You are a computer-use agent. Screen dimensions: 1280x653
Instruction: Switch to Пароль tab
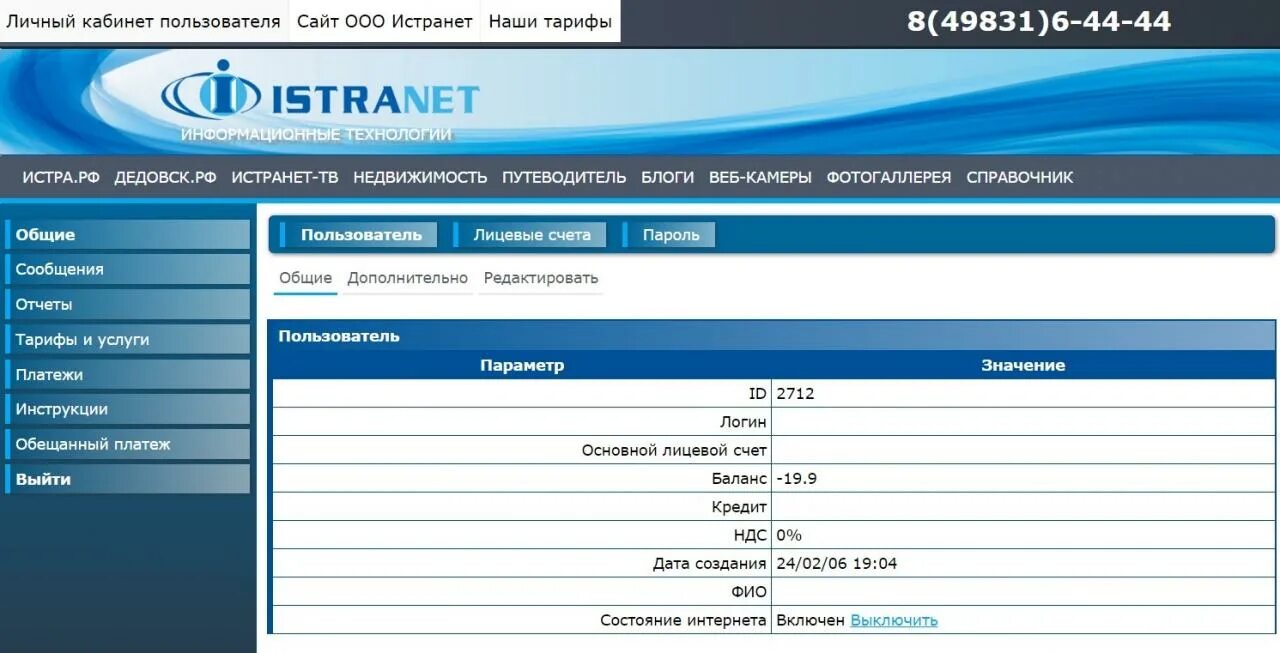(x=669, y=235)
